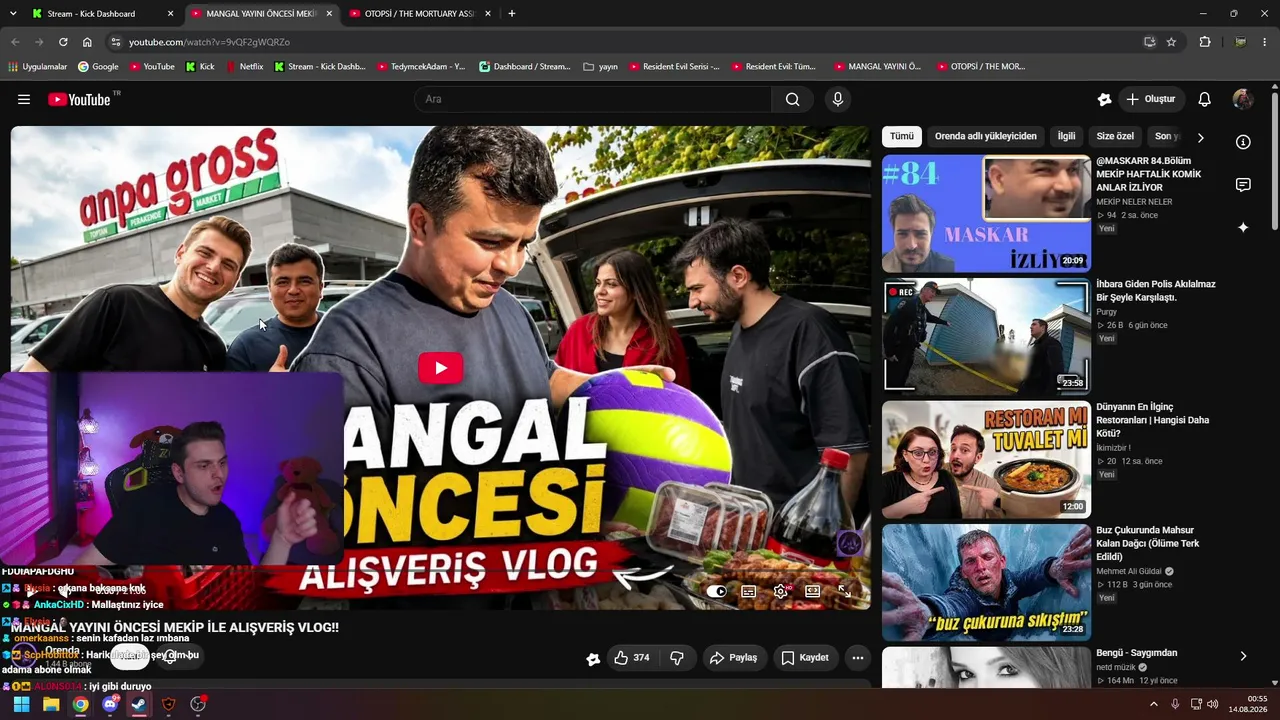Open the side panel info icon
Image resolution: width=1280 pixels, height=720 pixels.
pos(1243,142)
